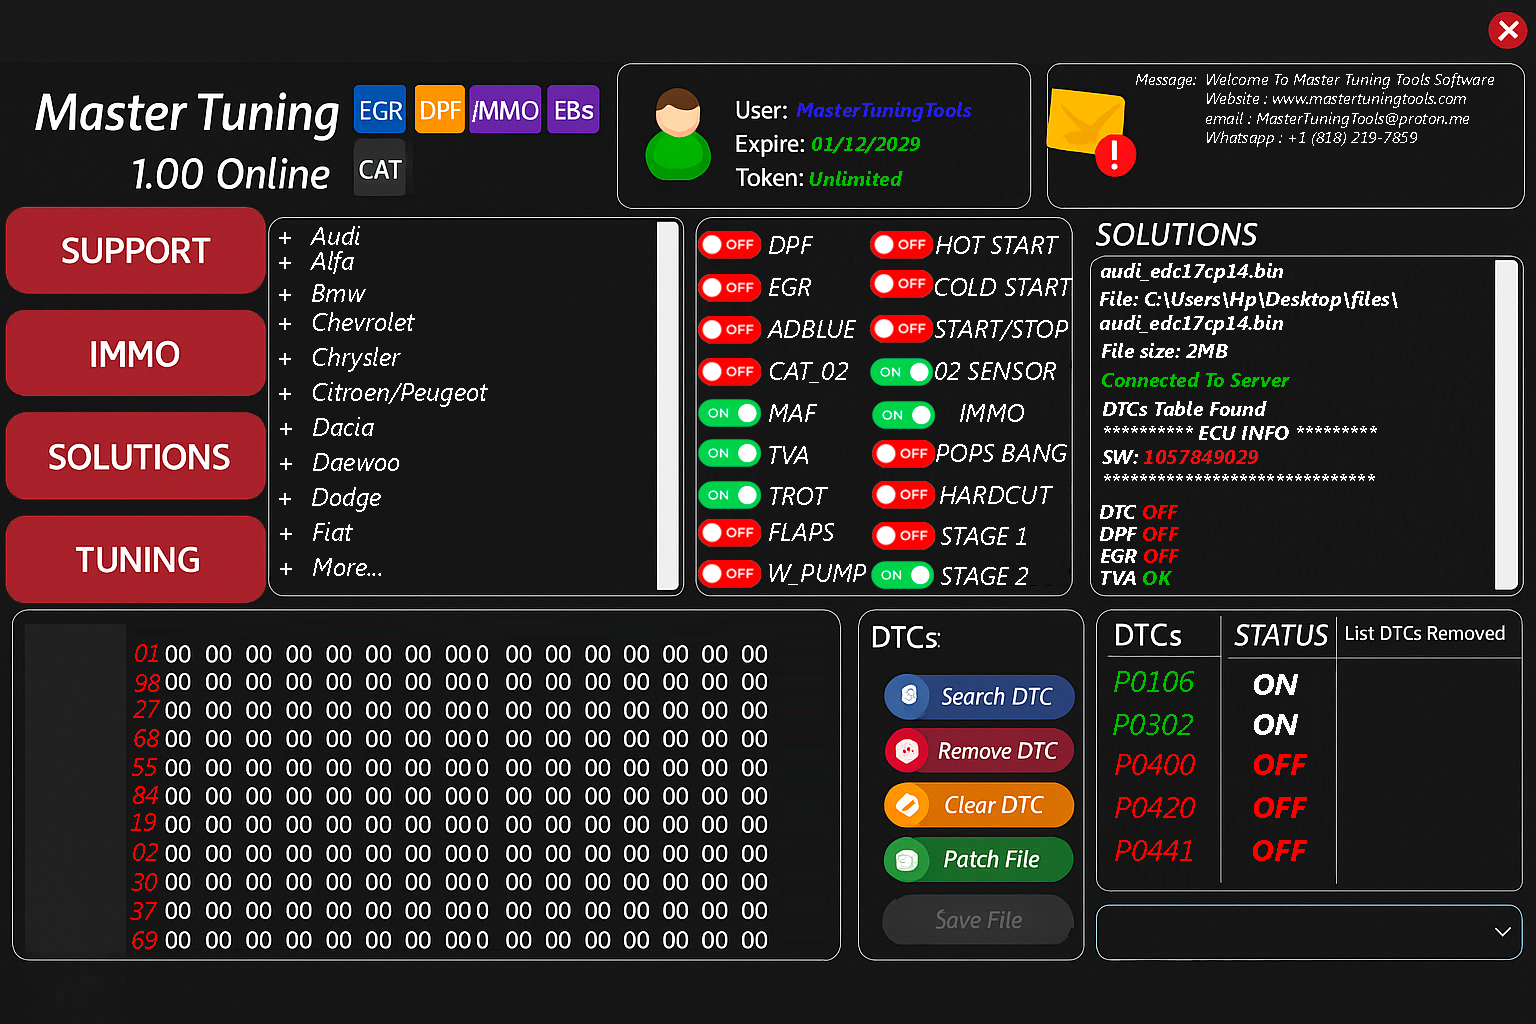Disable the IMMO toggle switch
The image size is (1536, 1024).
[x=904, y=414]
